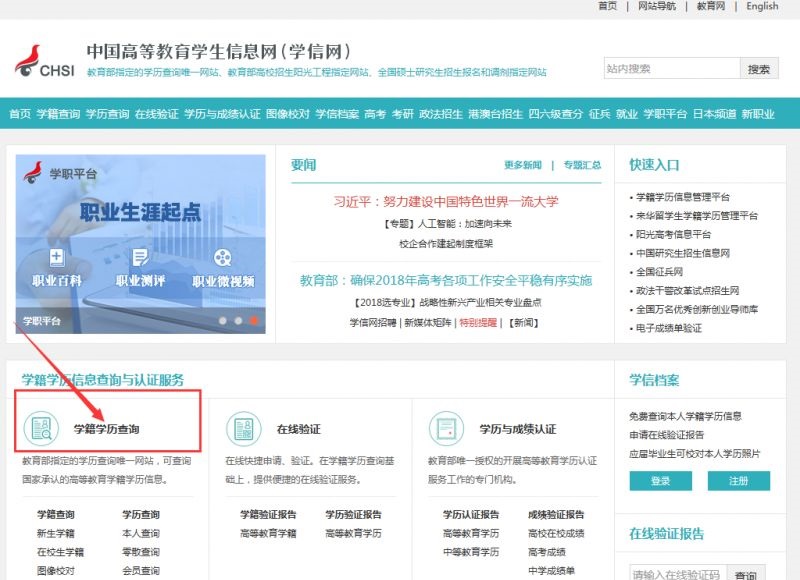Open 政法招生 in the navigation bar
Viewport: 800px width, 580px height.
tap(441, 114)
